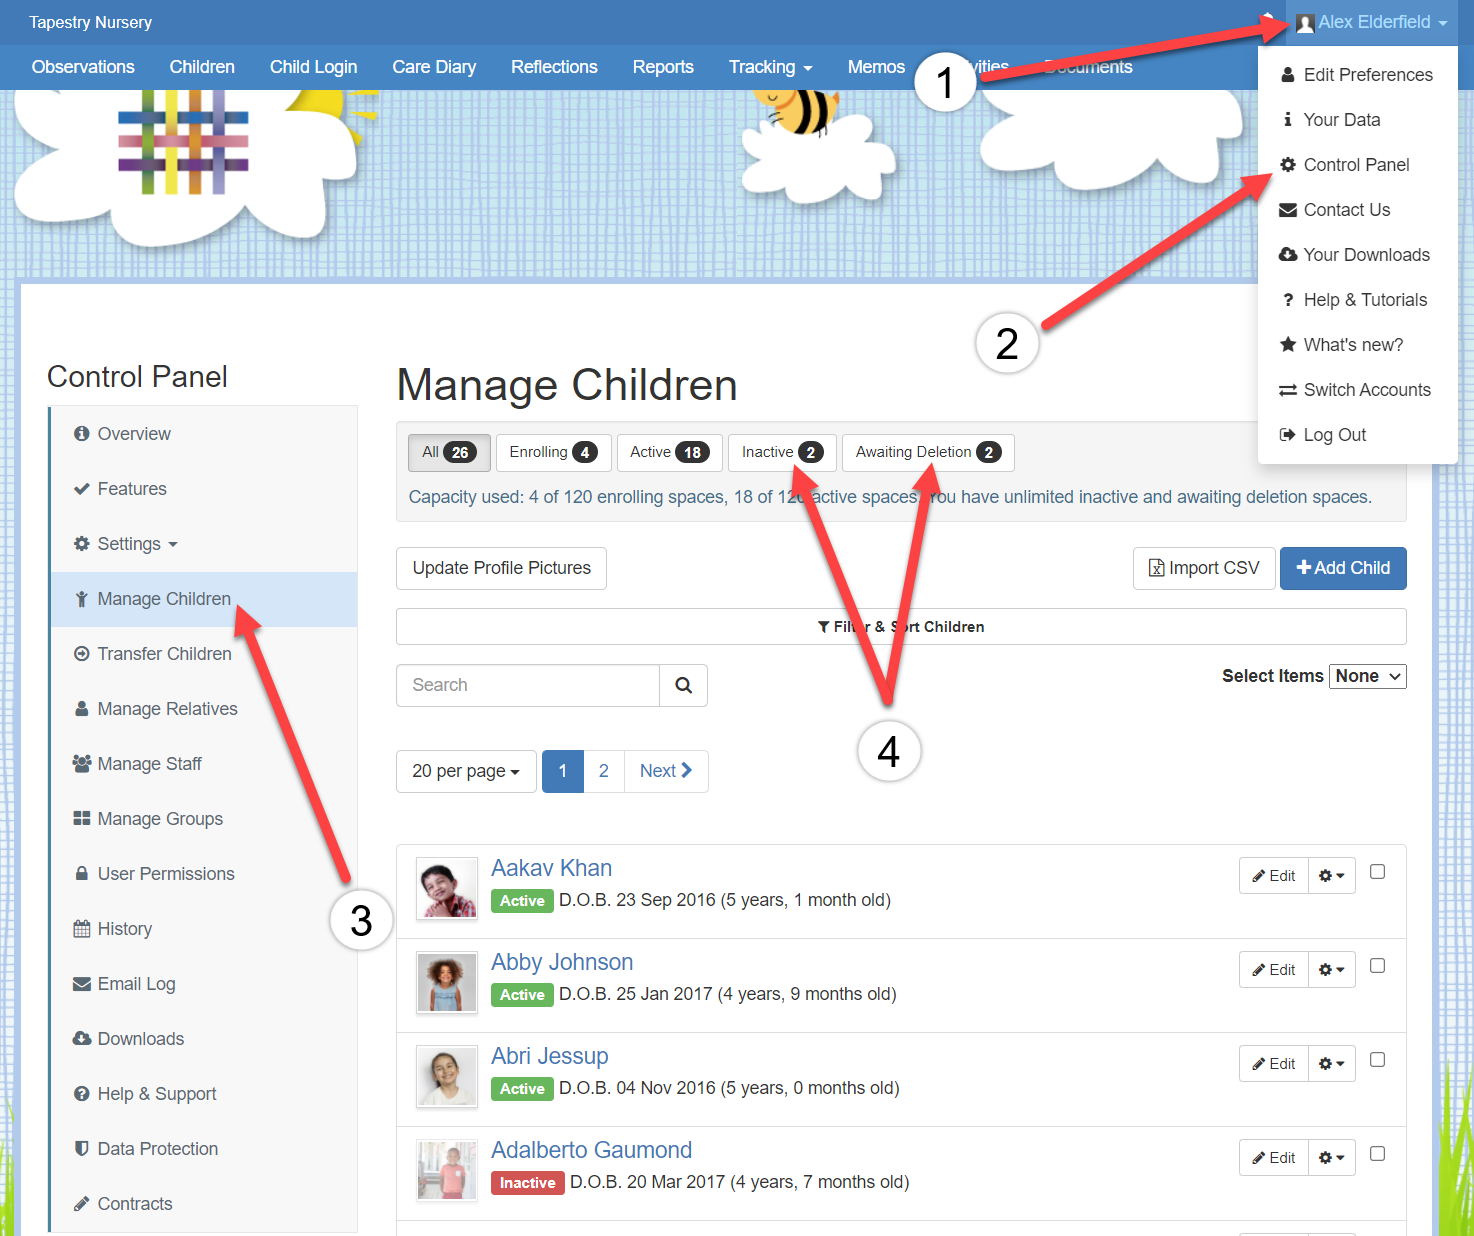Click the Log Out exit icon

click(1288, 435)
